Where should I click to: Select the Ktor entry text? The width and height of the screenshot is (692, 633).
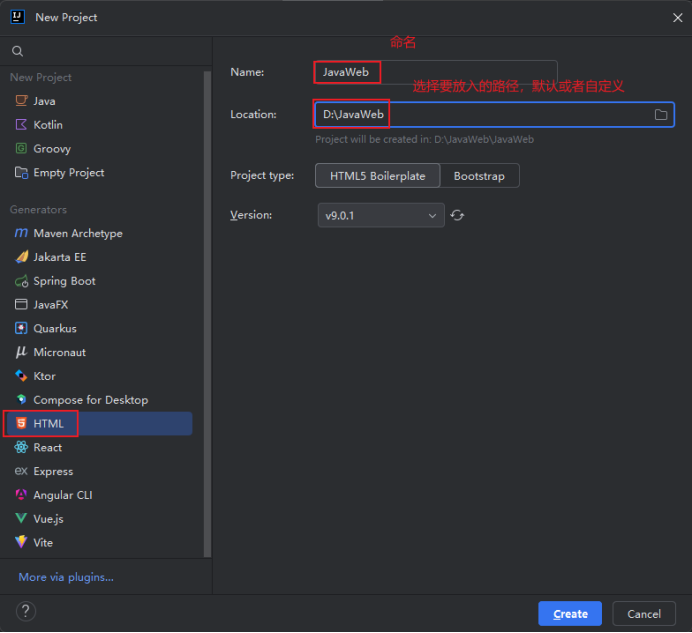[45, 376]
